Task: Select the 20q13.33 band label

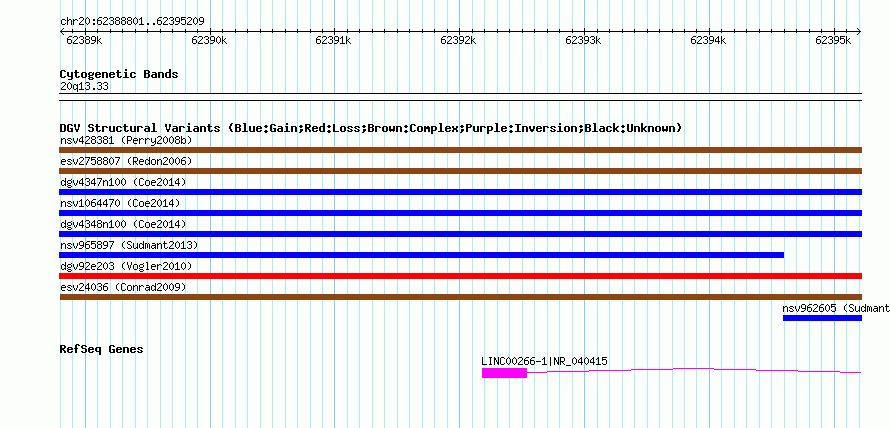Action: click(x=84, y=87)
